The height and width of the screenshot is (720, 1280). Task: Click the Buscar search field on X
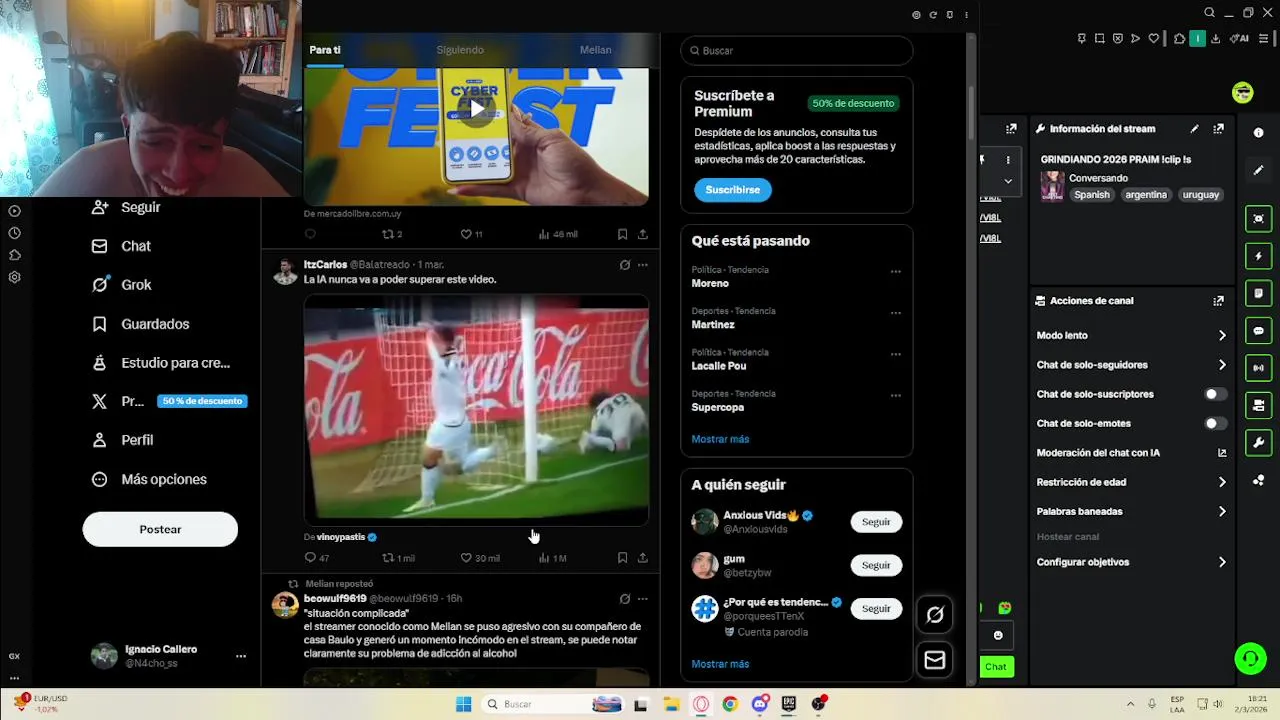(797, 50)
